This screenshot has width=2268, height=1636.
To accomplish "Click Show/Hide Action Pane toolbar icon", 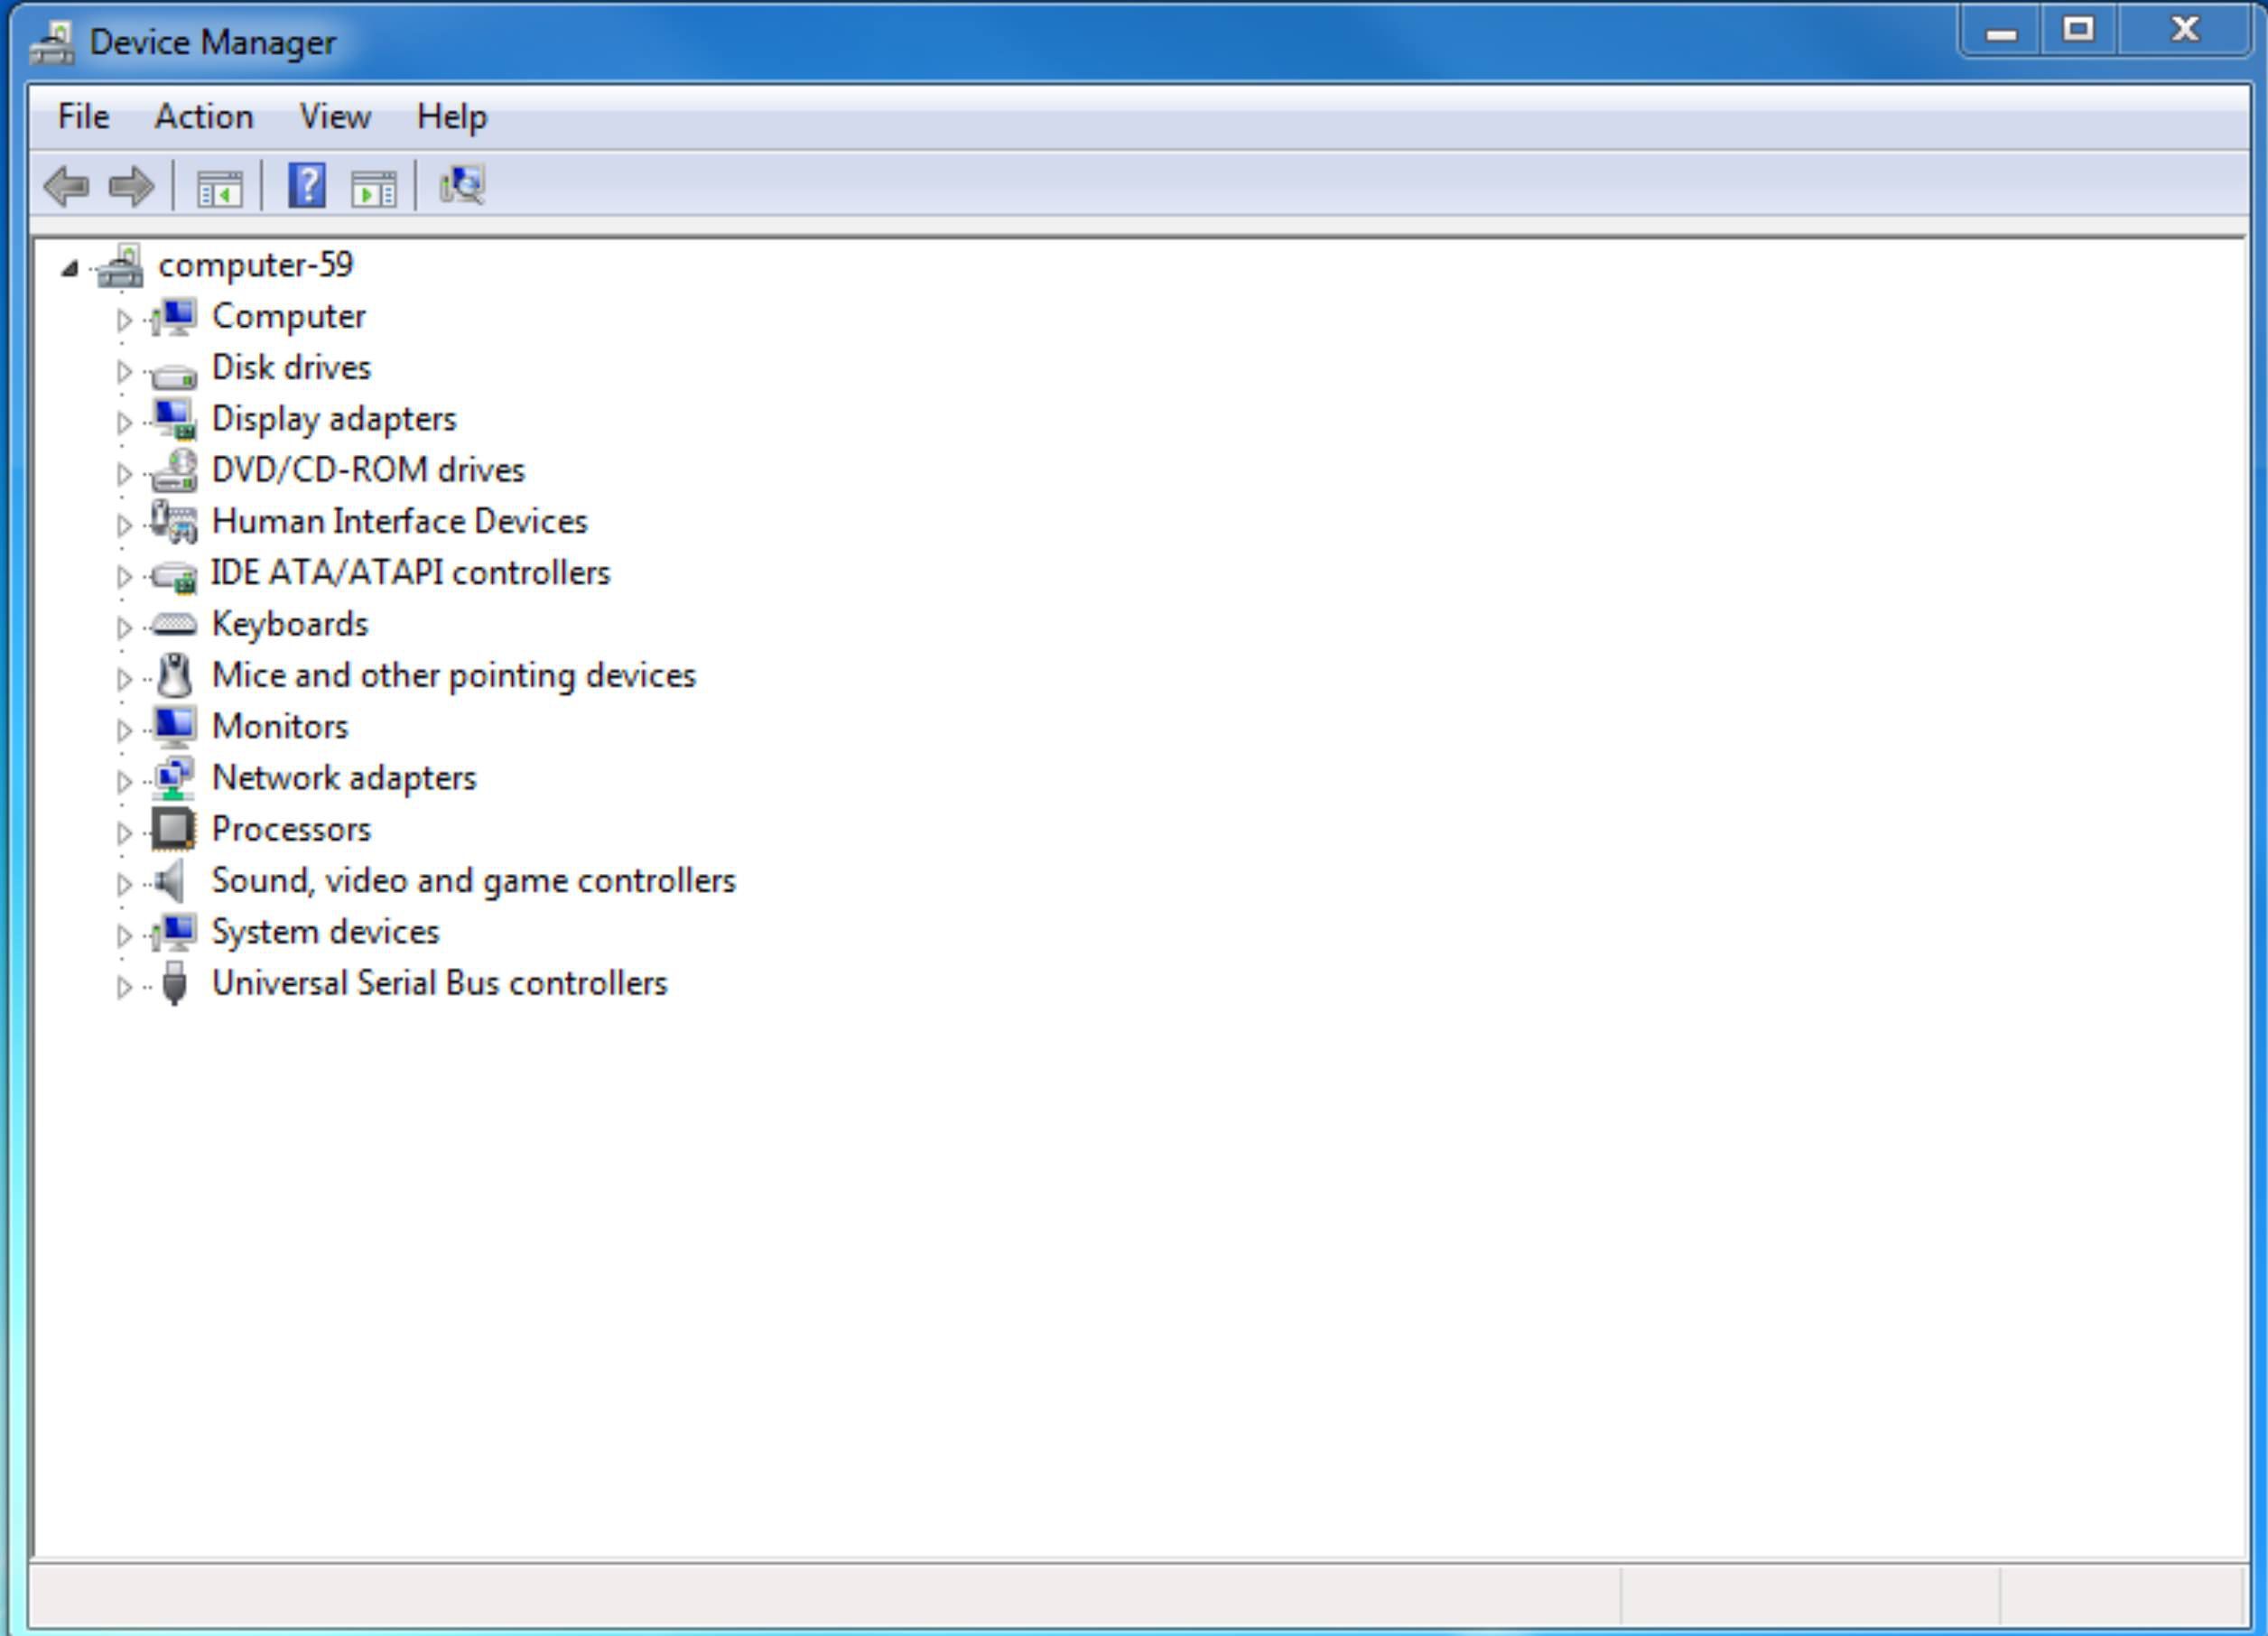I will point(373,187).
